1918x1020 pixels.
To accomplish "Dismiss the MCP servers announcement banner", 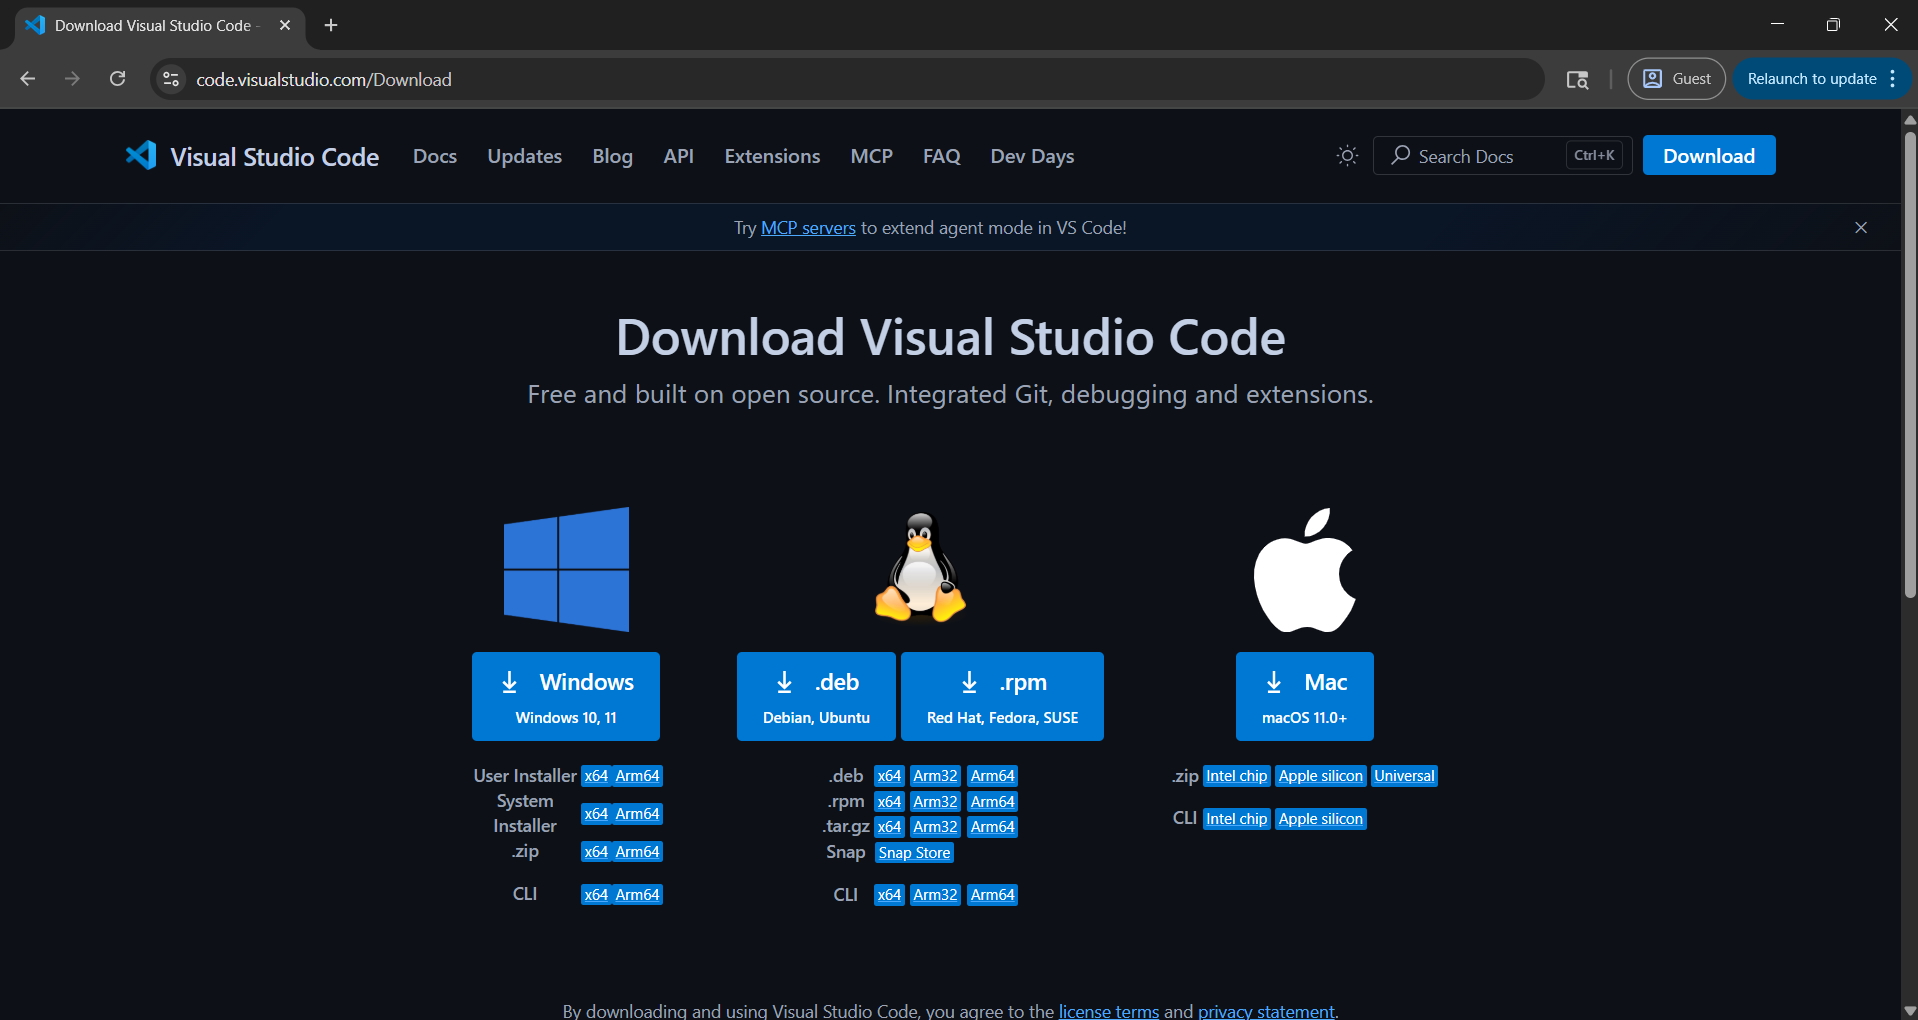I will (1860, 228).
